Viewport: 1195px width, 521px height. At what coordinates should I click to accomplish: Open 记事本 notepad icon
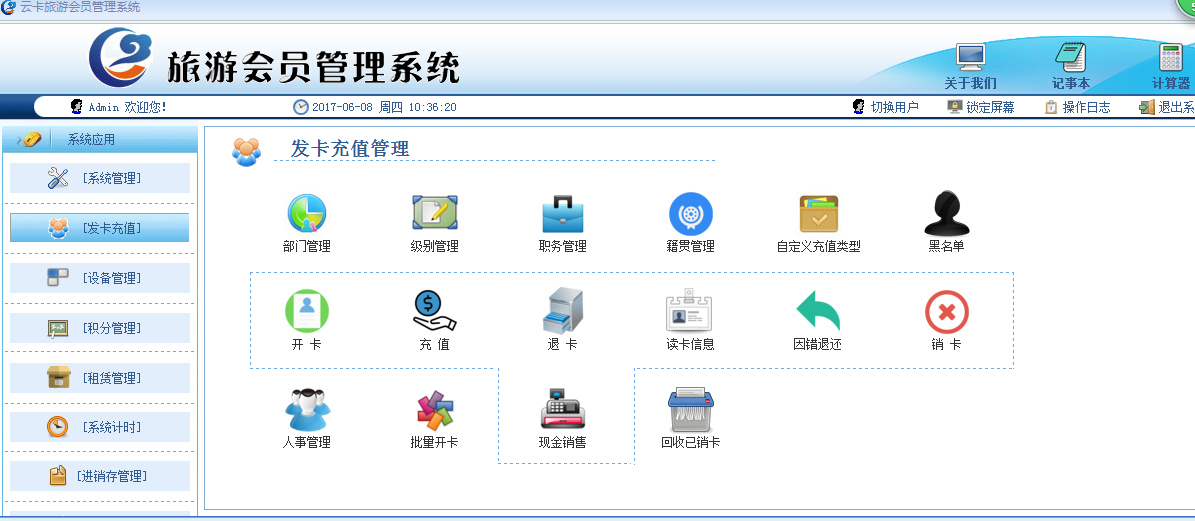click(x=1070, y=57)
